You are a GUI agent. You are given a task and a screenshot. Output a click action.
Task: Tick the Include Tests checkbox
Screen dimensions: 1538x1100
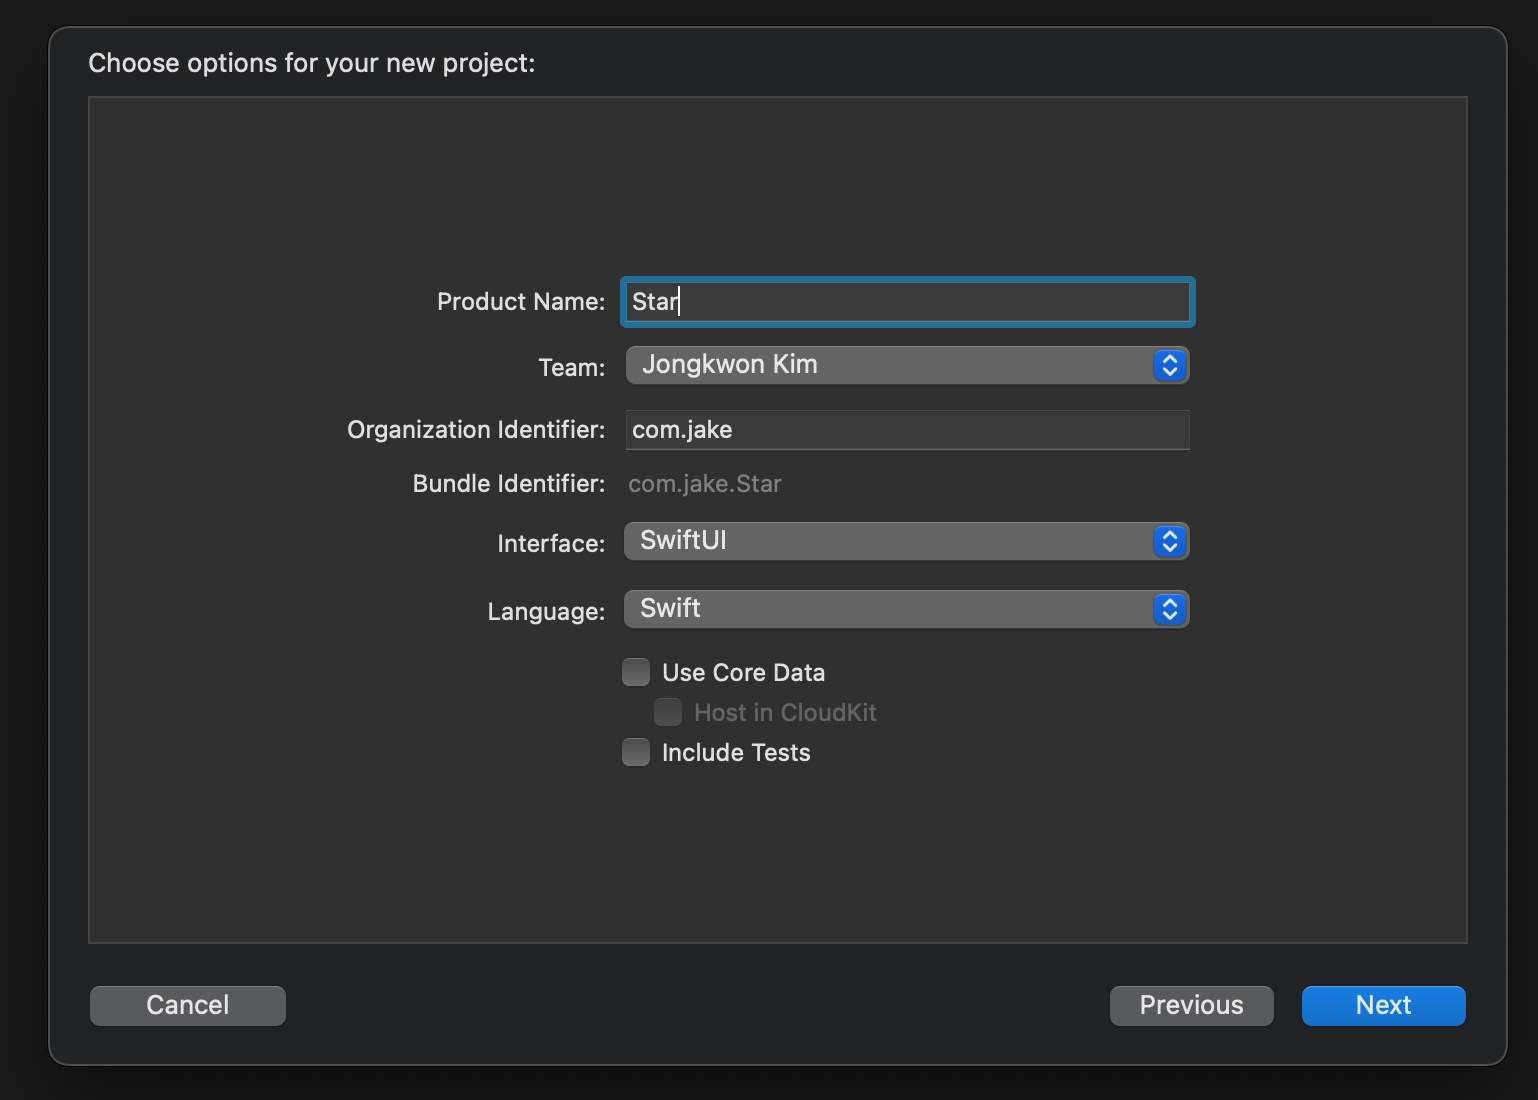pyautogui.click(x=636, y=752)
